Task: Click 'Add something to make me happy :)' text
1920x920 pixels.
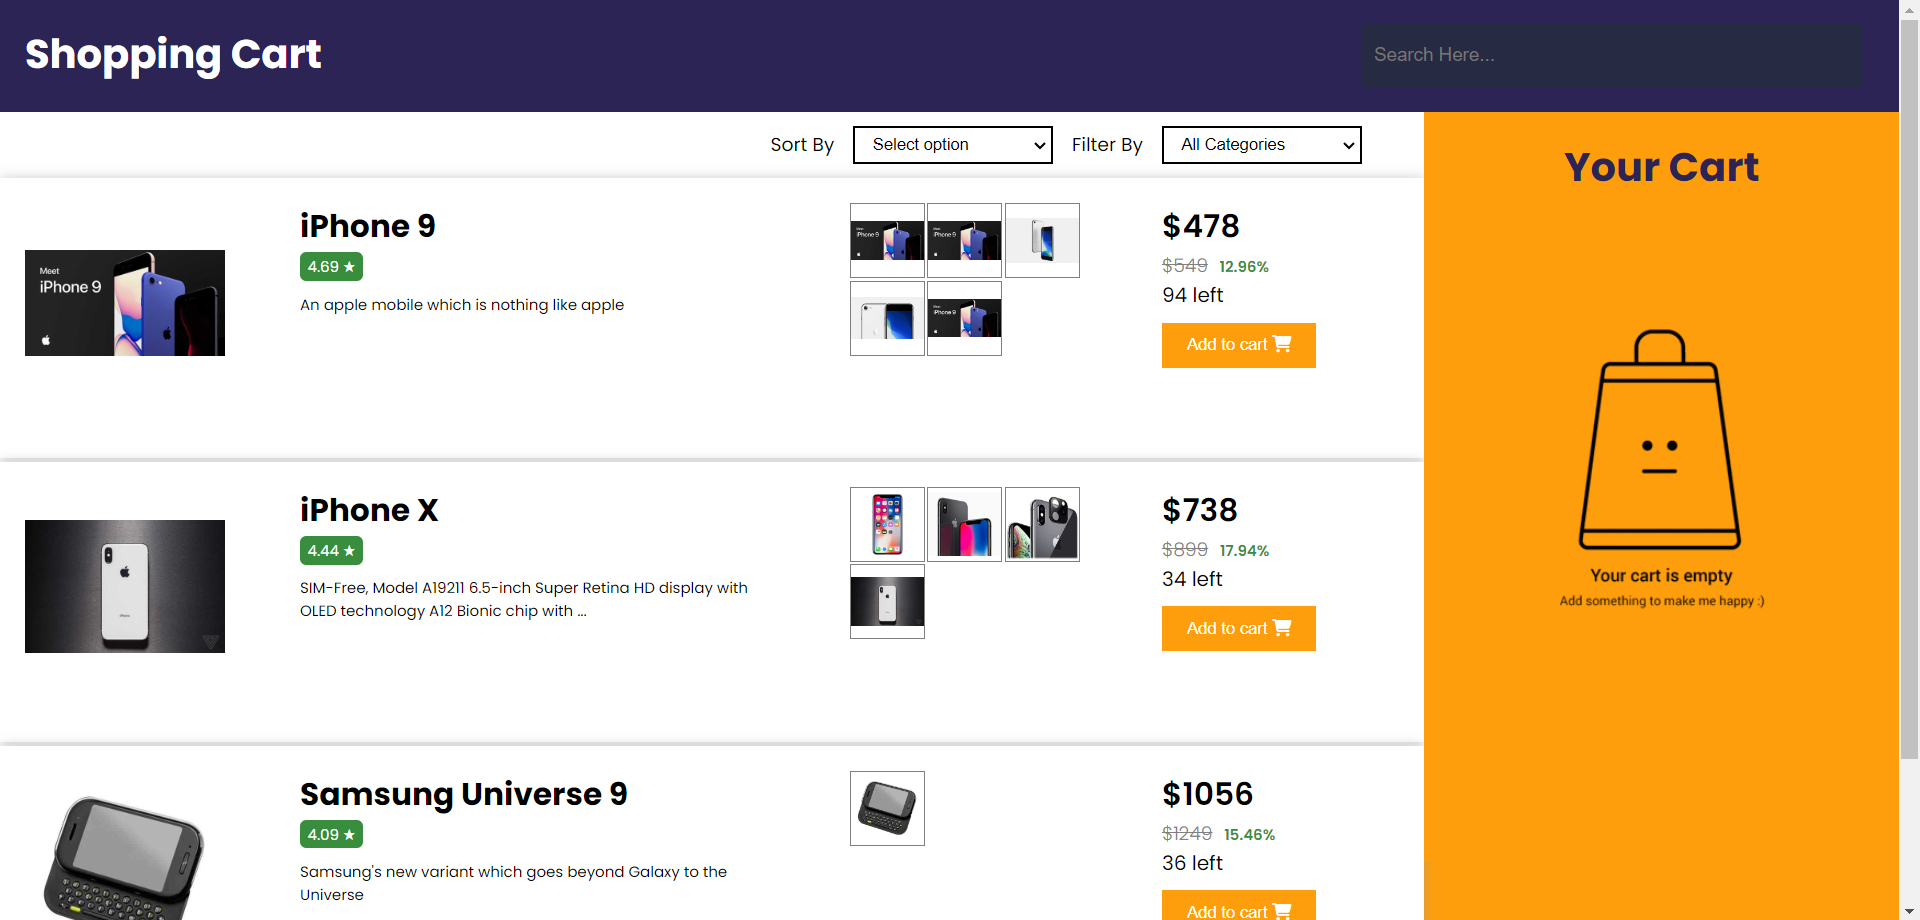Action: coord(1661,601)
